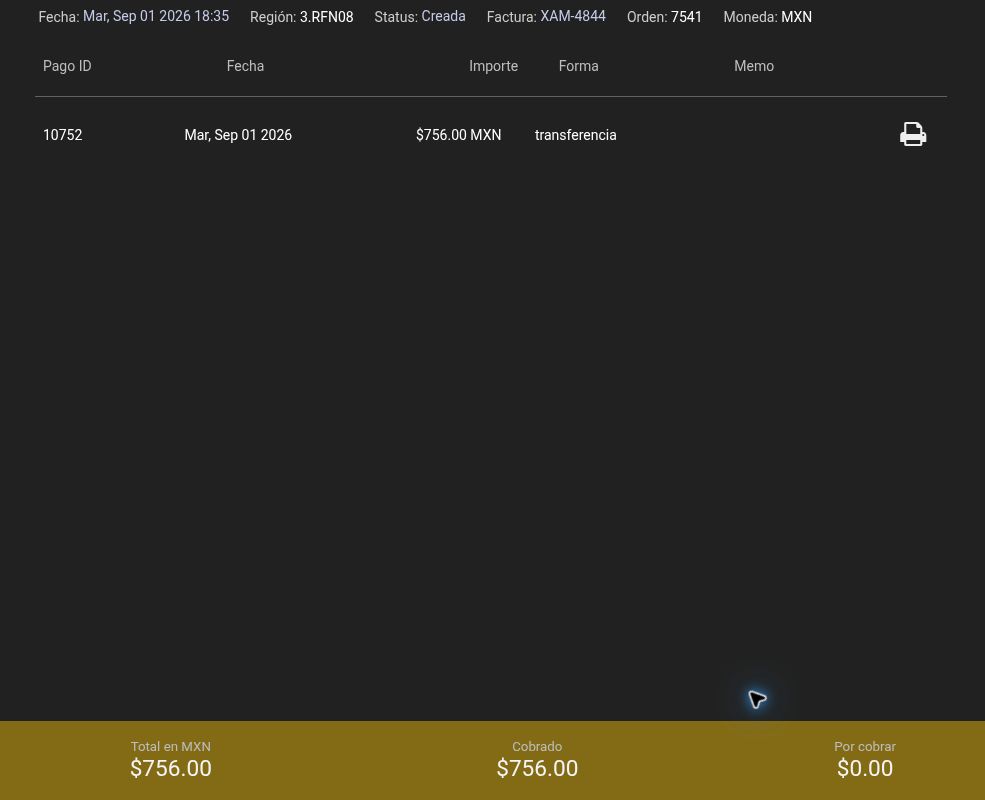Click the order number 7541

click(687, 17)
